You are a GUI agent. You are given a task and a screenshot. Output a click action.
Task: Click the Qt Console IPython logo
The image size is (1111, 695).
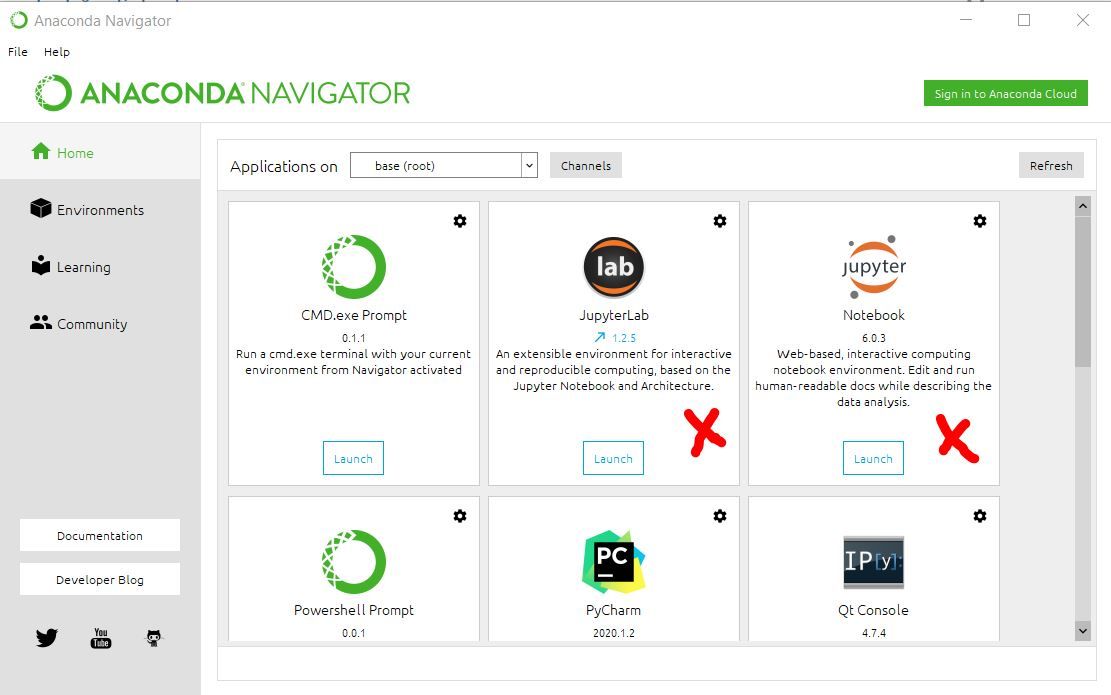[874, 562]
